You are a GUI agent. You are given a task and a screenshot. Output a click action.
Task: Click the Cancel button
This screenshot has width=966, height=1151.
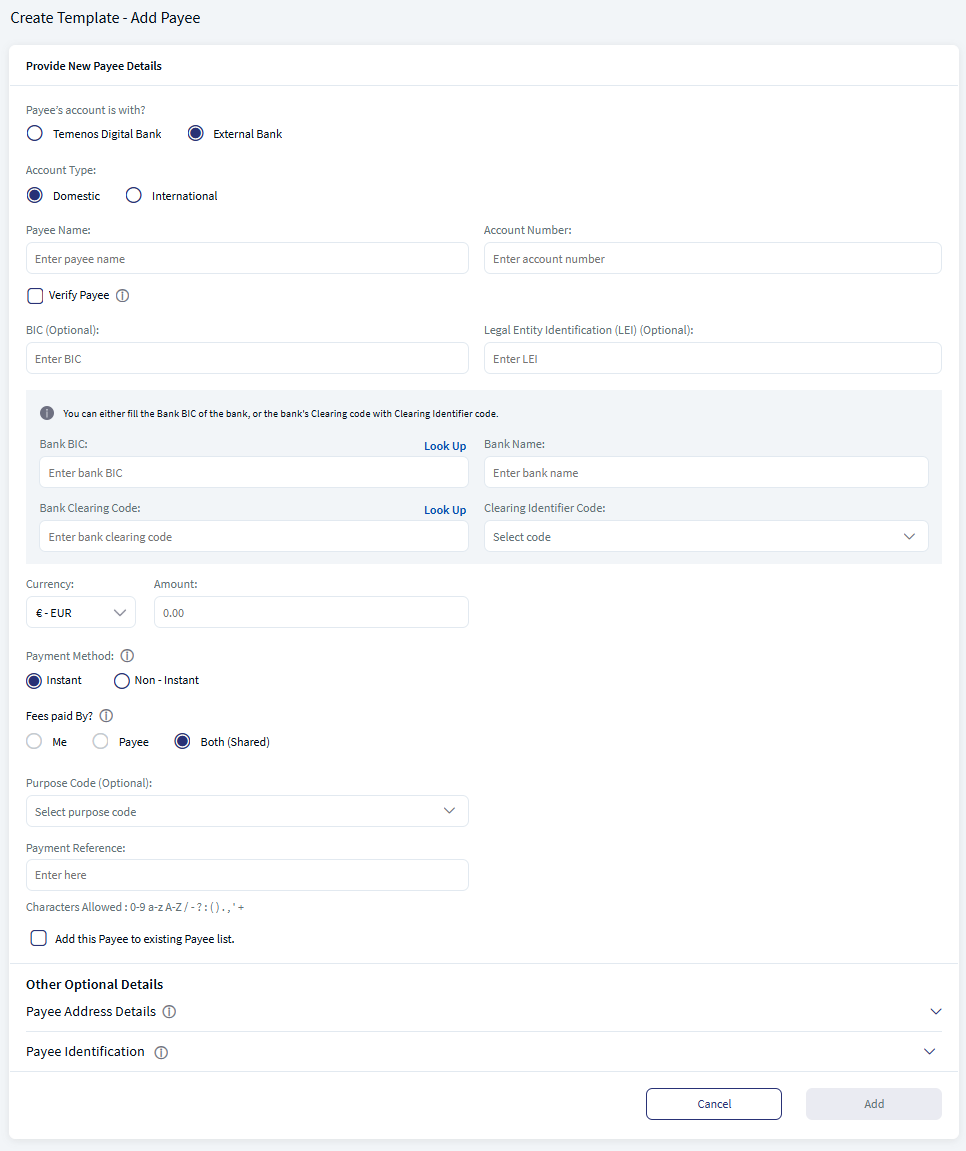click(x=713, y=1104)
